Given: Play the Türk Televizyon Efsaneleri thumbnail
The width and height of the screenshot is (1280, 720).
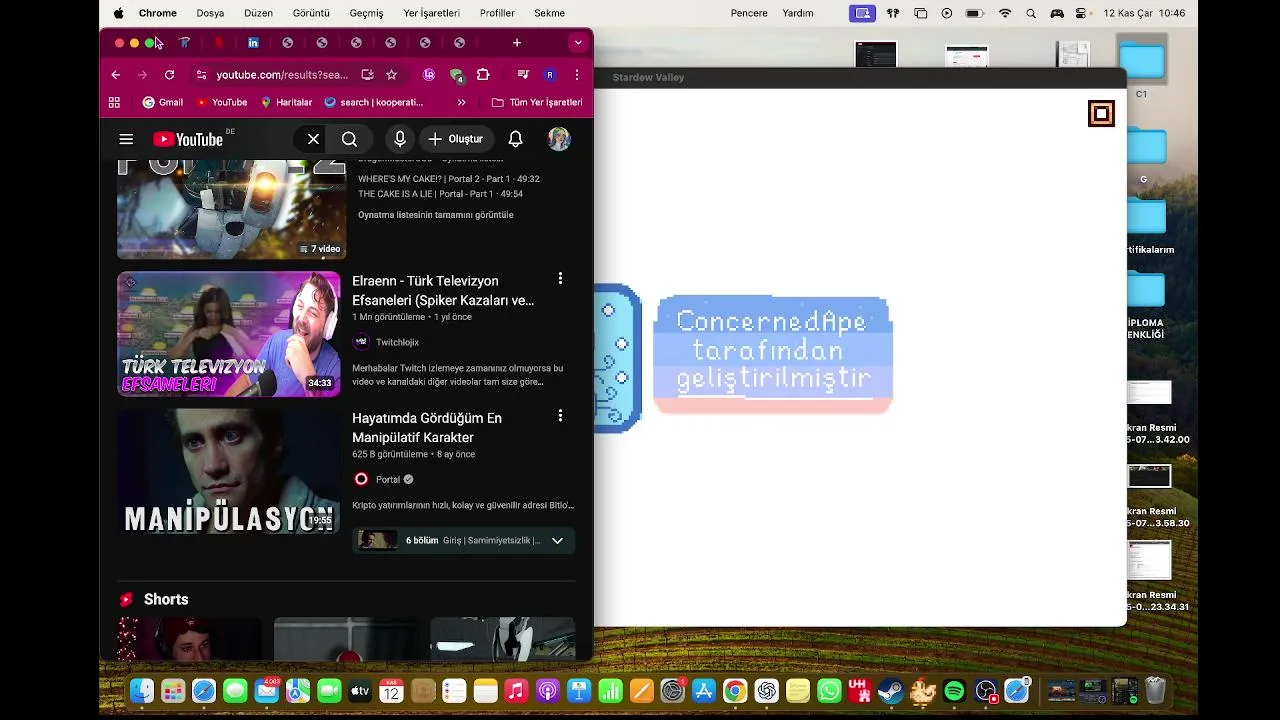Looking at the screenshot, I should point(228,334).
